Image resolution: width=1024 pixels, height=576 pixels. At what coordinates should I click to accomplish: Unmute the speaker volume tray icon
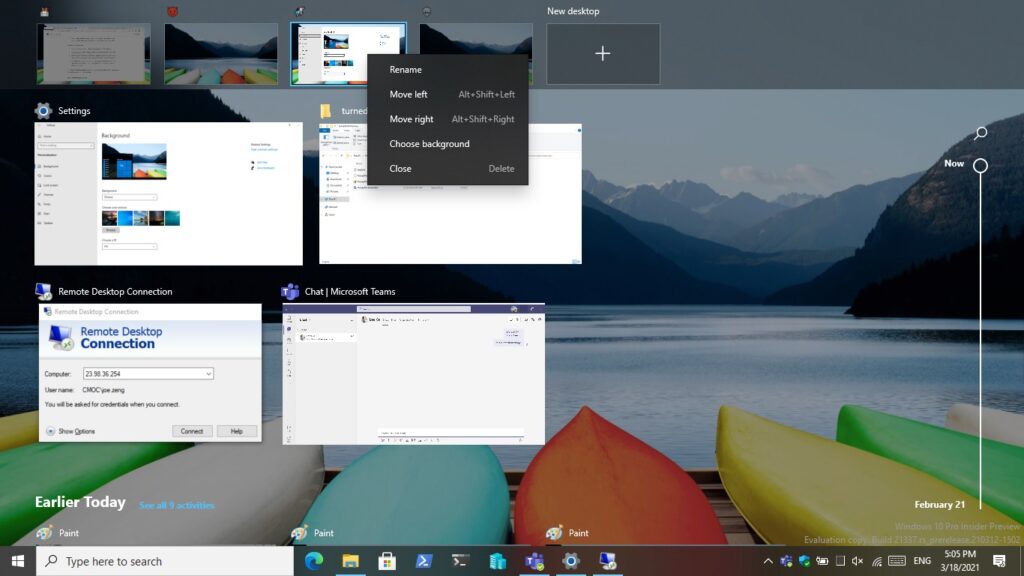point(857,561)
